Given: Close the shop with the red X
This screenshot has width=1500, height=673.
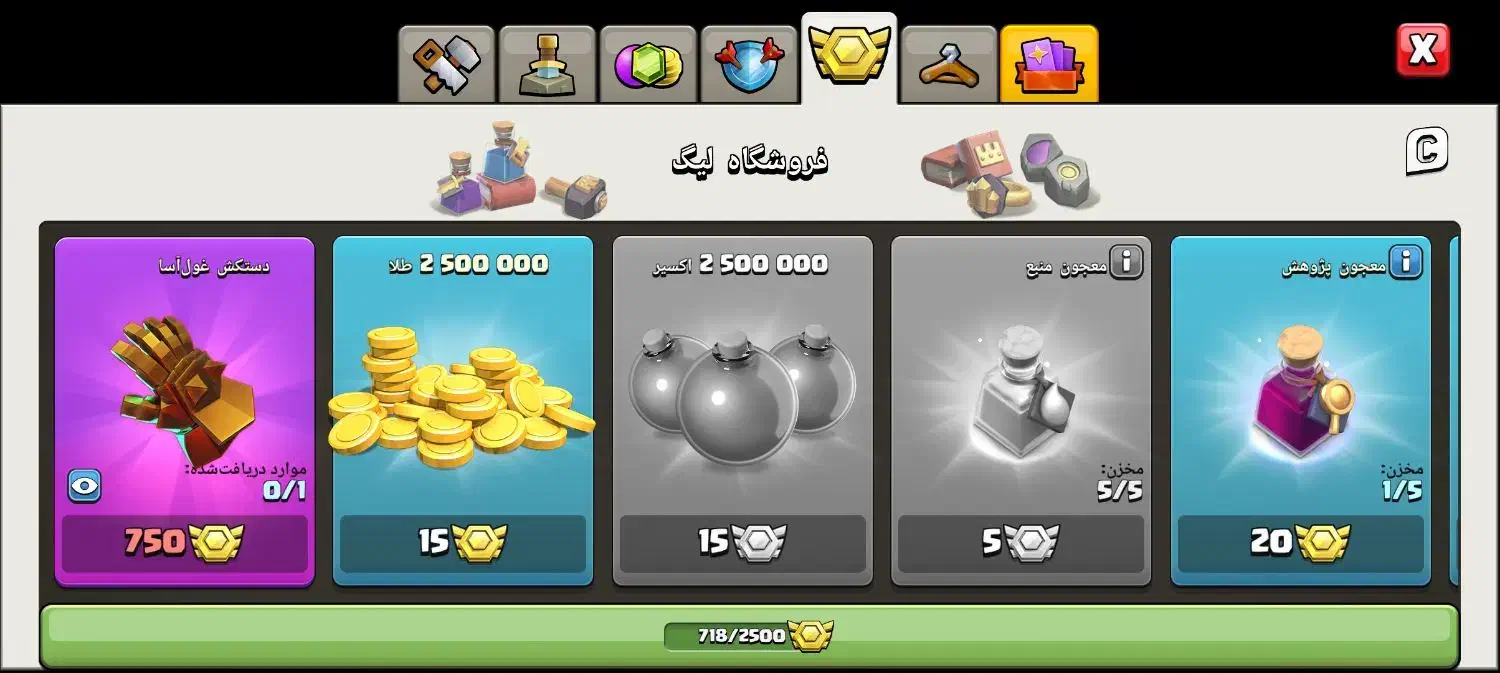Looking at the screenshot, I should (x=1423, y=50).
